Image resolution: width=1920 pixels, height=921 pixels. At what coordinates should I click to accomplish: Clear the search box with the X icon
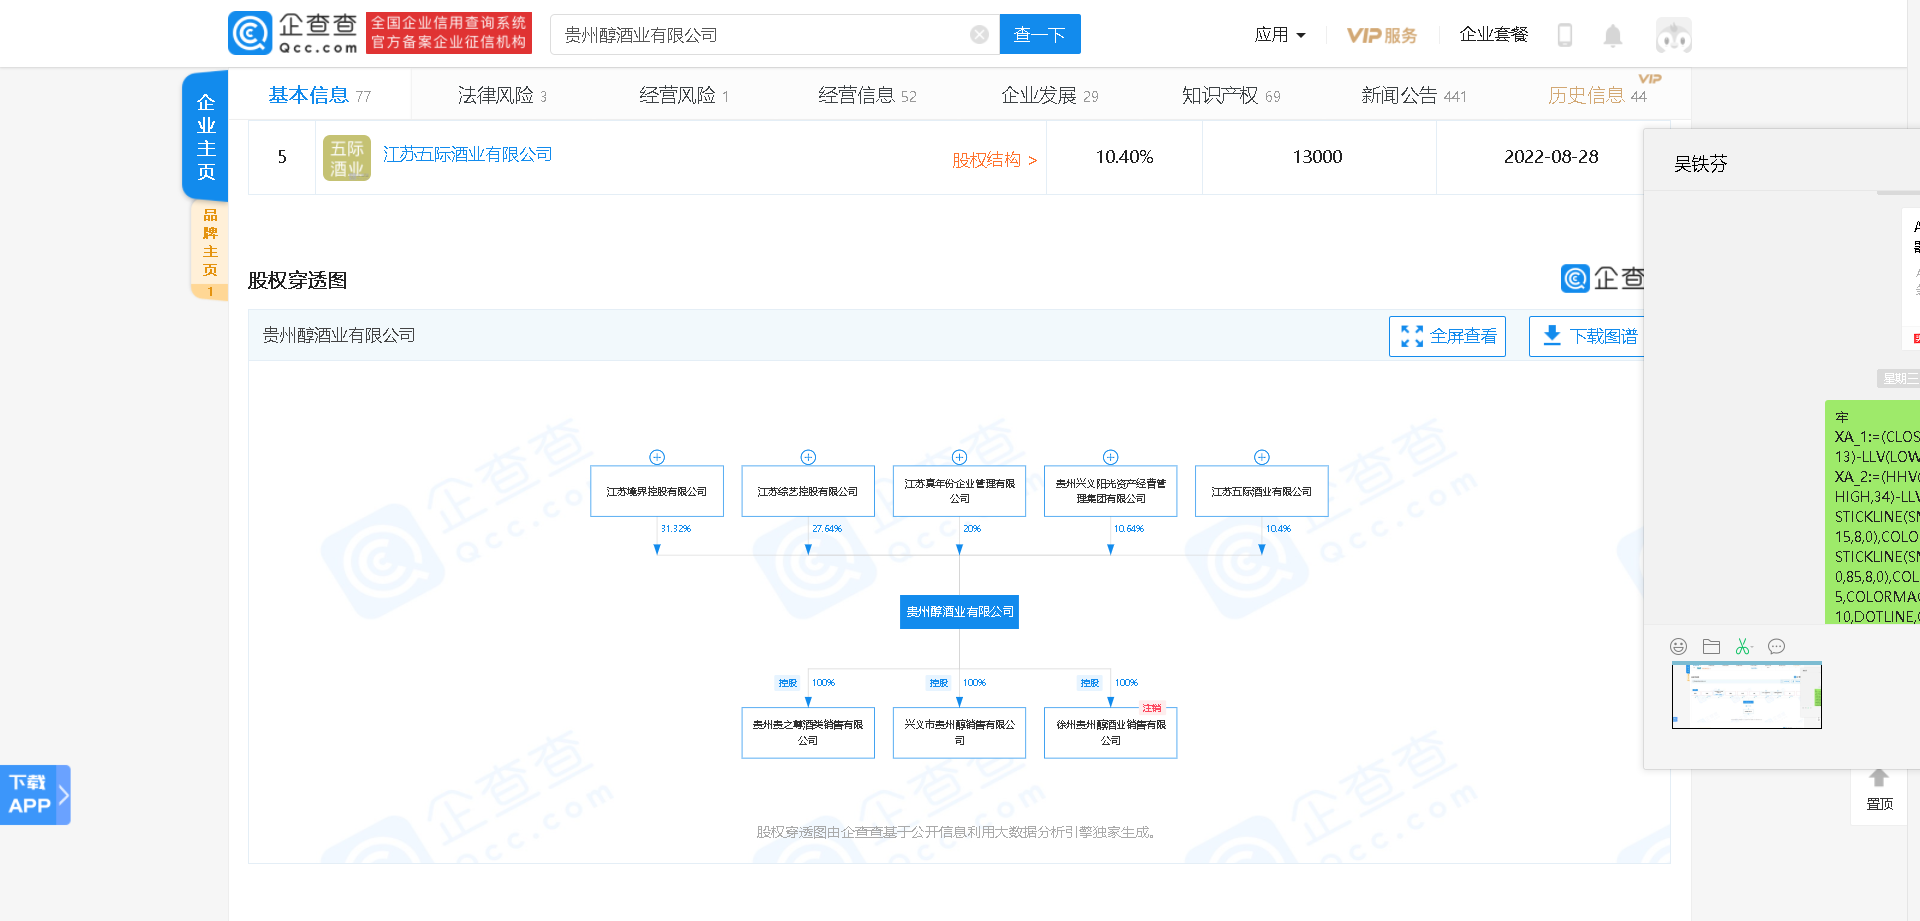click(979, 35)
